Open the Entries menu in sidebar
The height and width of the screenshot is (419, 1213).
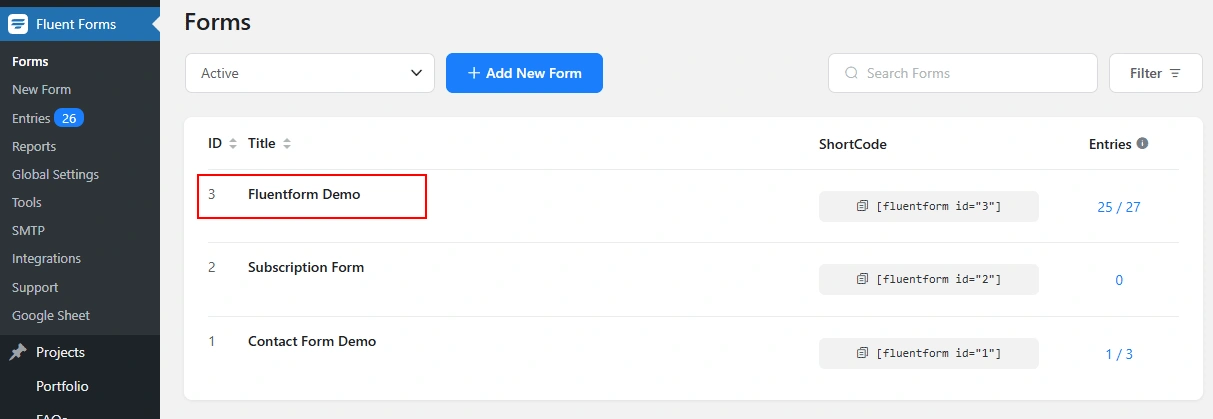tap(31, 118)
